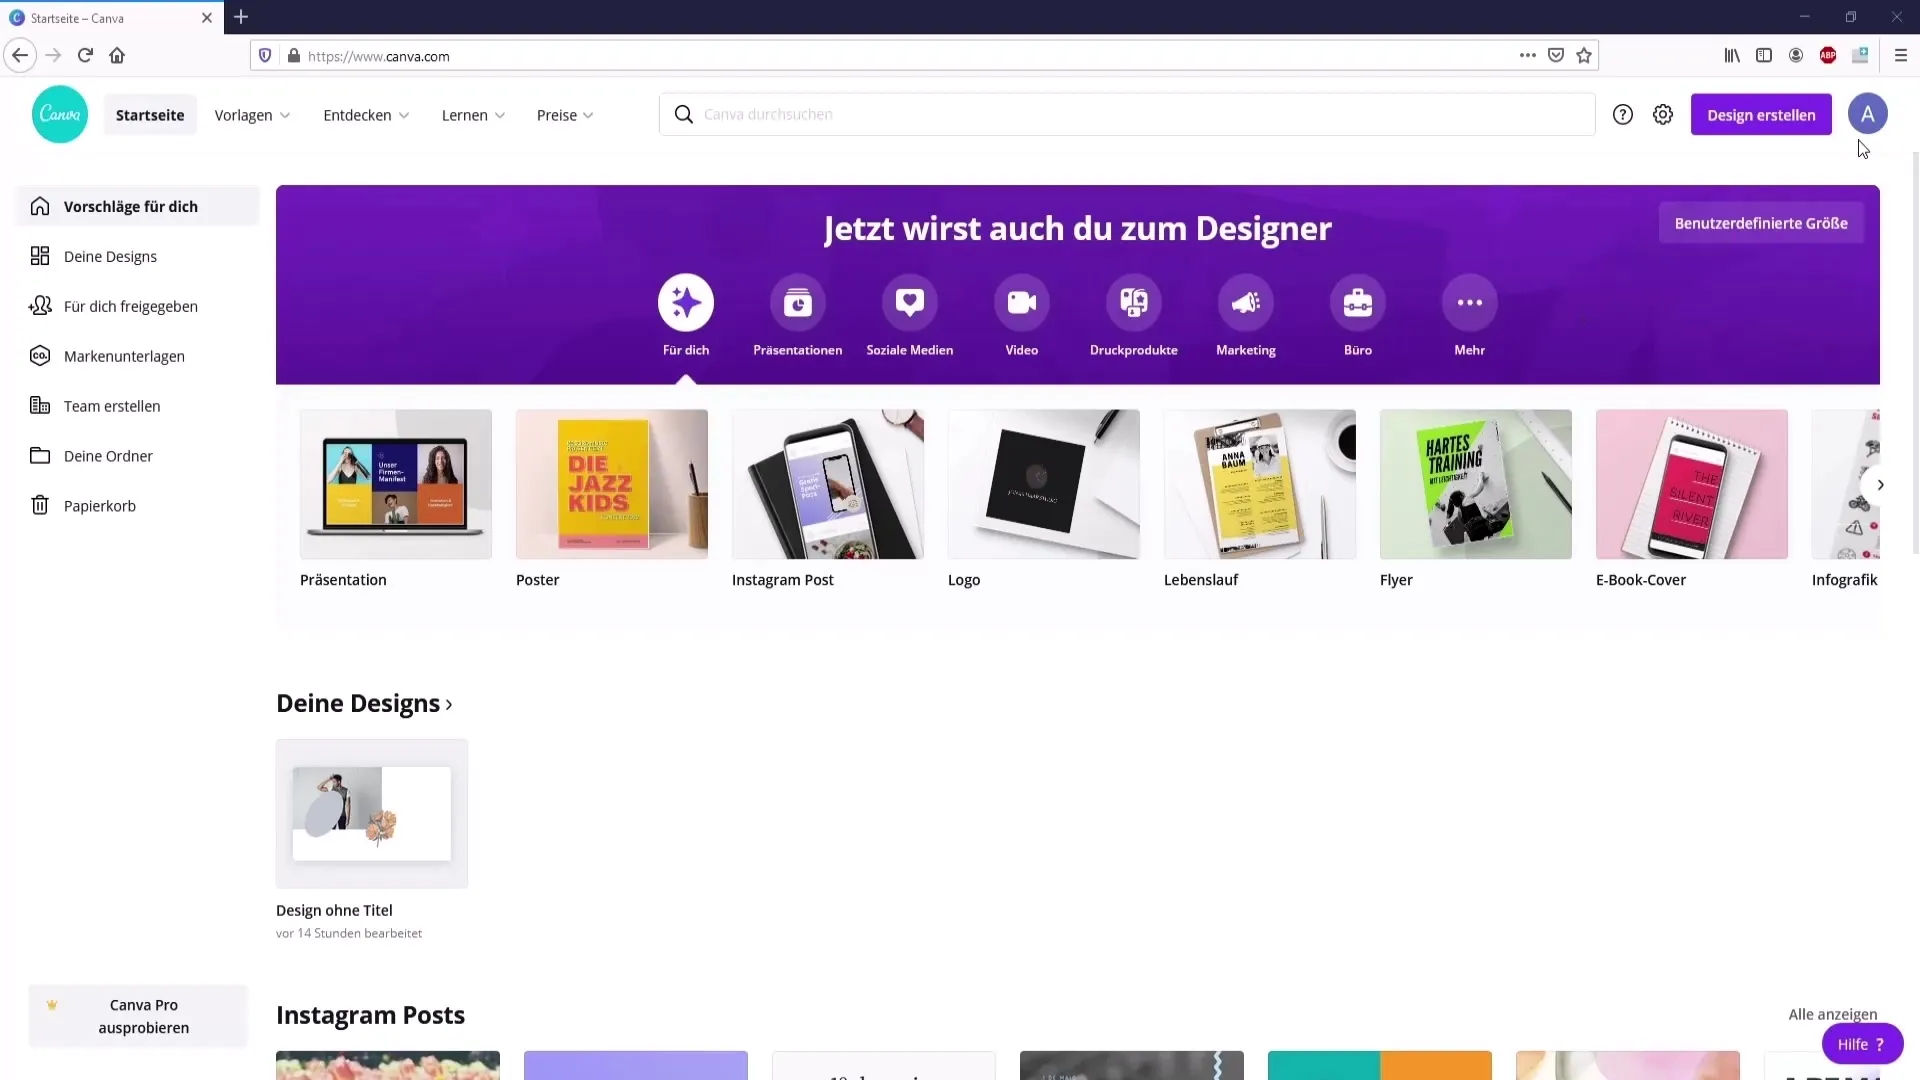This screenshot has width=1920, height=1080.
Task: Open the Flyer template thumbnail
Action: 1476,484
